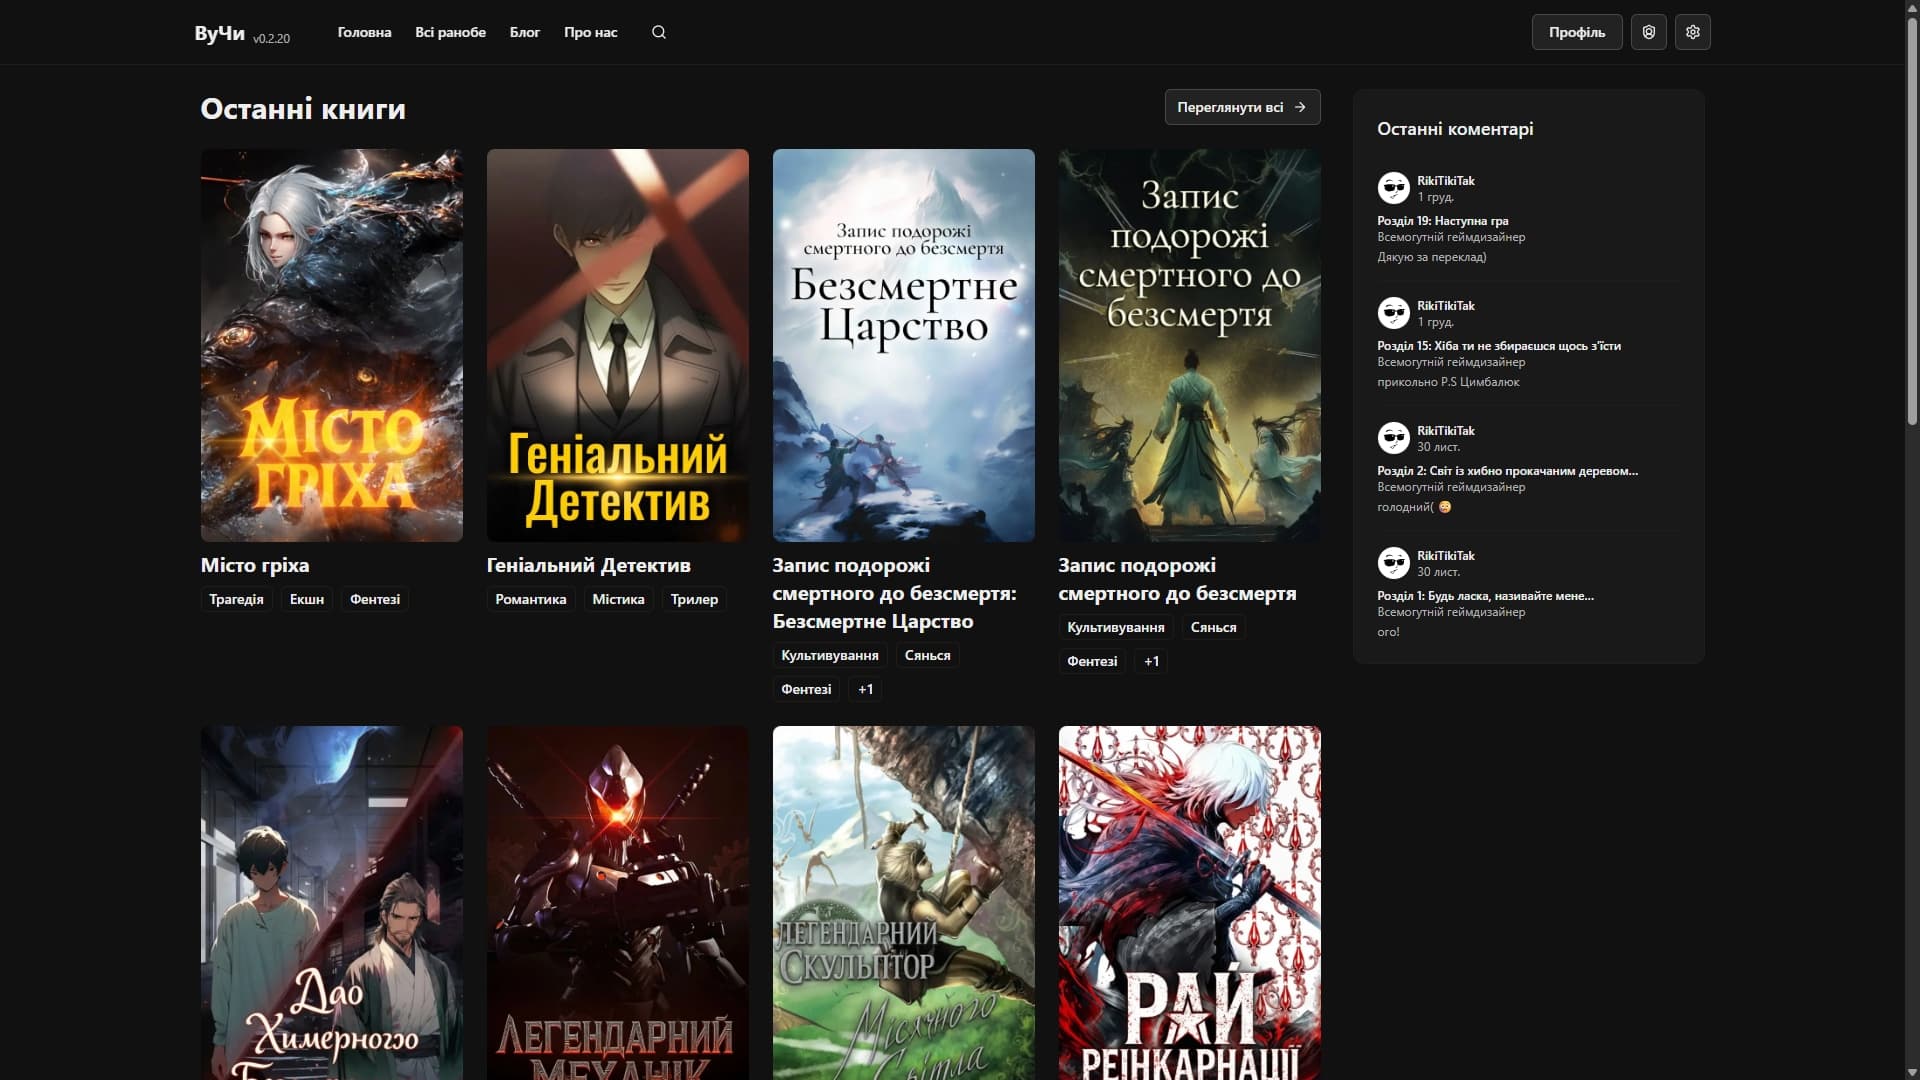Expand +1 tags under fourth book
Viewport: 1920px width, 1080px height.
click(x=1152, y=661)
